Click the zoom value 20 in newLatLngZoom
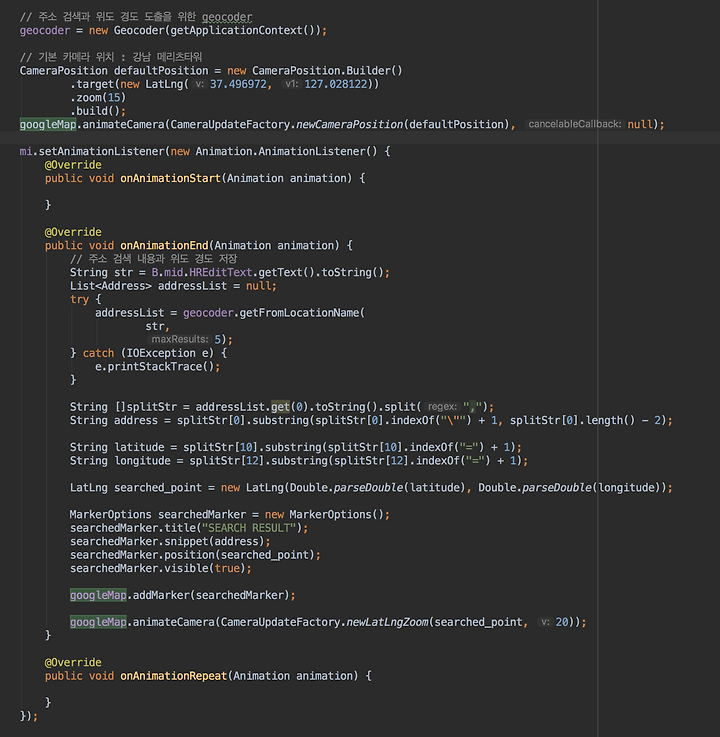The image size is (720, 737). pos(562,622)
